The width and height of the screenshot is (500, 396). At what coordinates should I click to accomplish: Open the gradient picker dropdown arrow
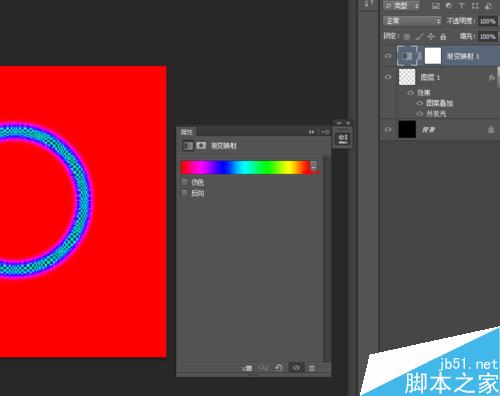click(314, 166)
